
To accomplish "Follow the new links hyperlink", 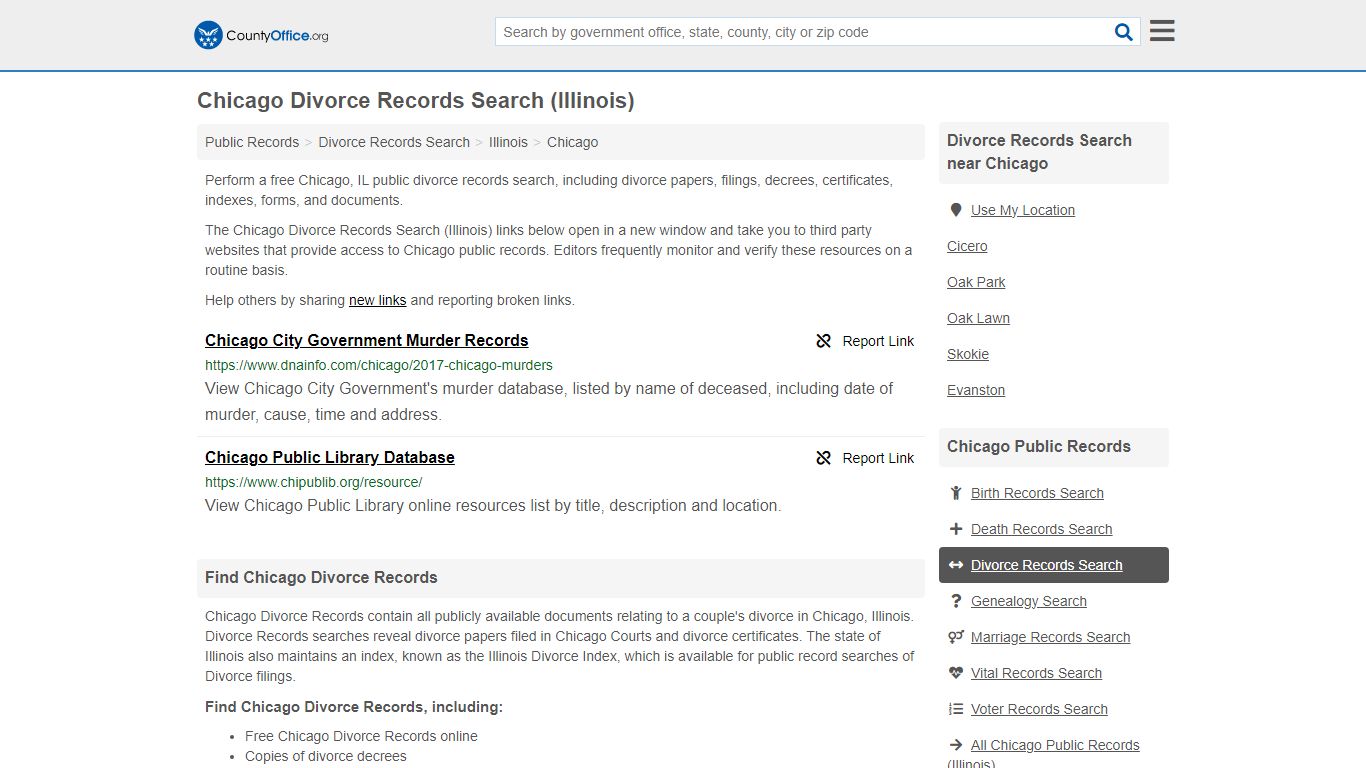I will tap(377, 300).
